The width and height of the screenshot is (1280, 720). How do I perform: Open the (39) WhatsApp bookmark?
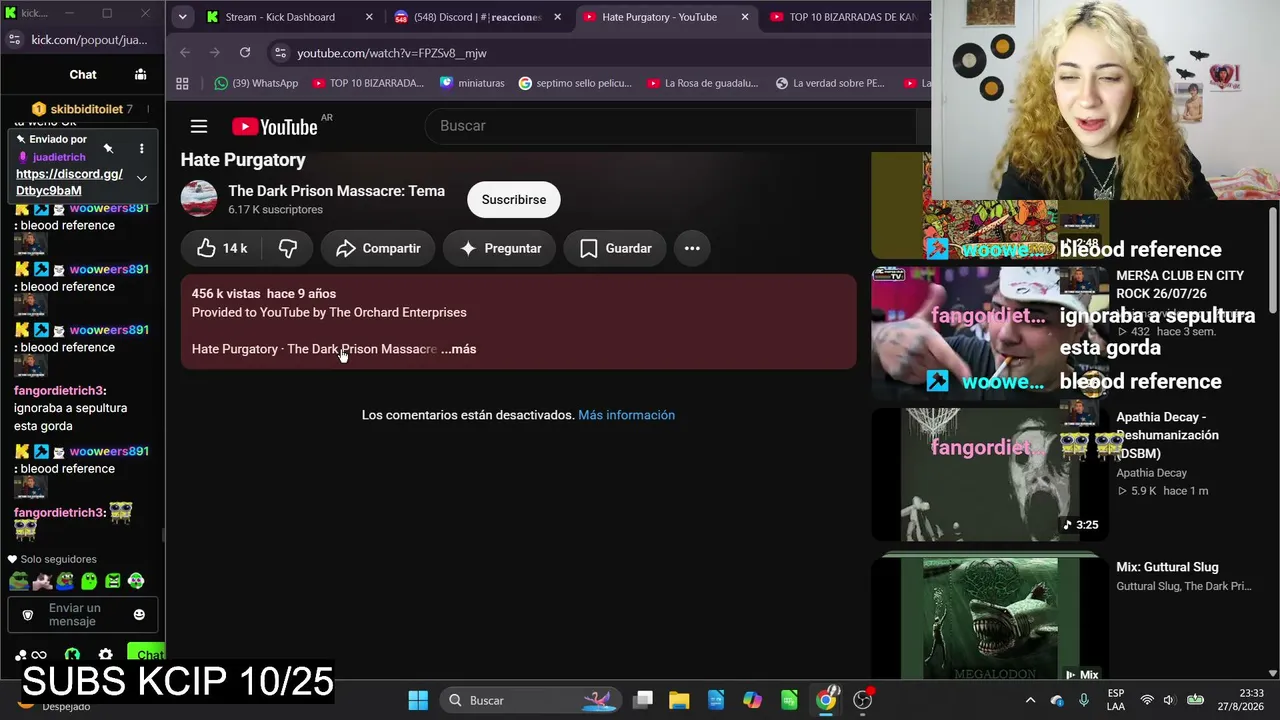(x=256, y=83)
